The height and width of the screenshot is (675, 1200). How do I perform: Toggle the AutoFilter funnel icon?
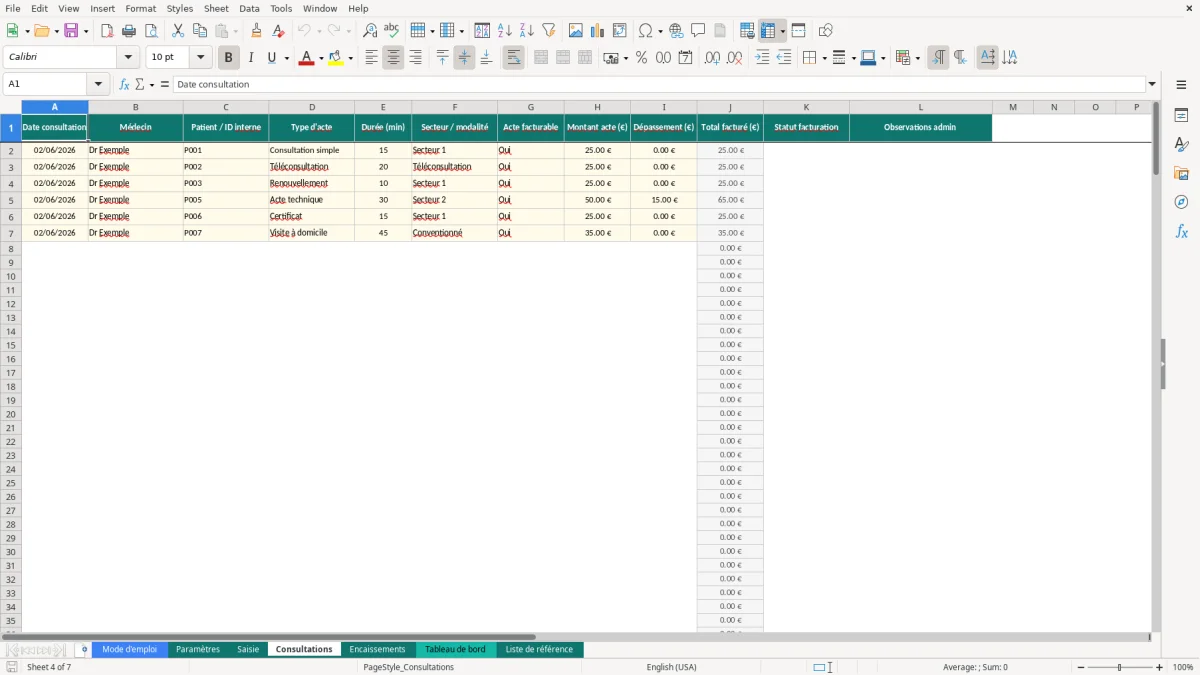click(548, 31)
